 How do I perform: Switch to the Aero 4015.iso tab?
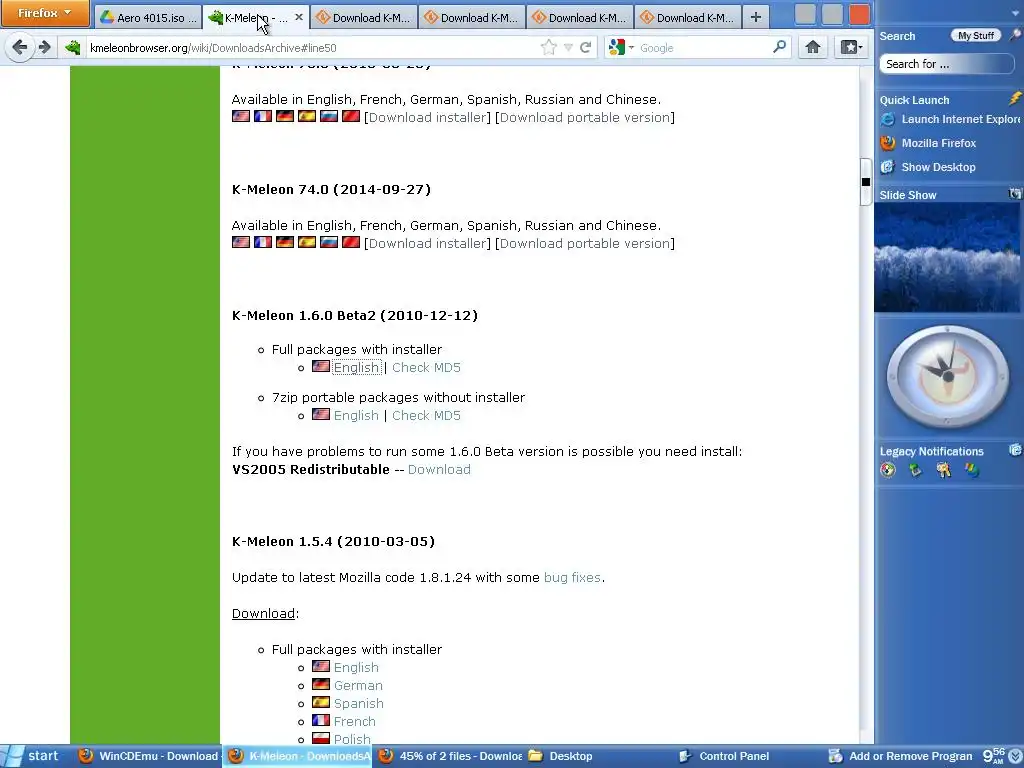149,18
